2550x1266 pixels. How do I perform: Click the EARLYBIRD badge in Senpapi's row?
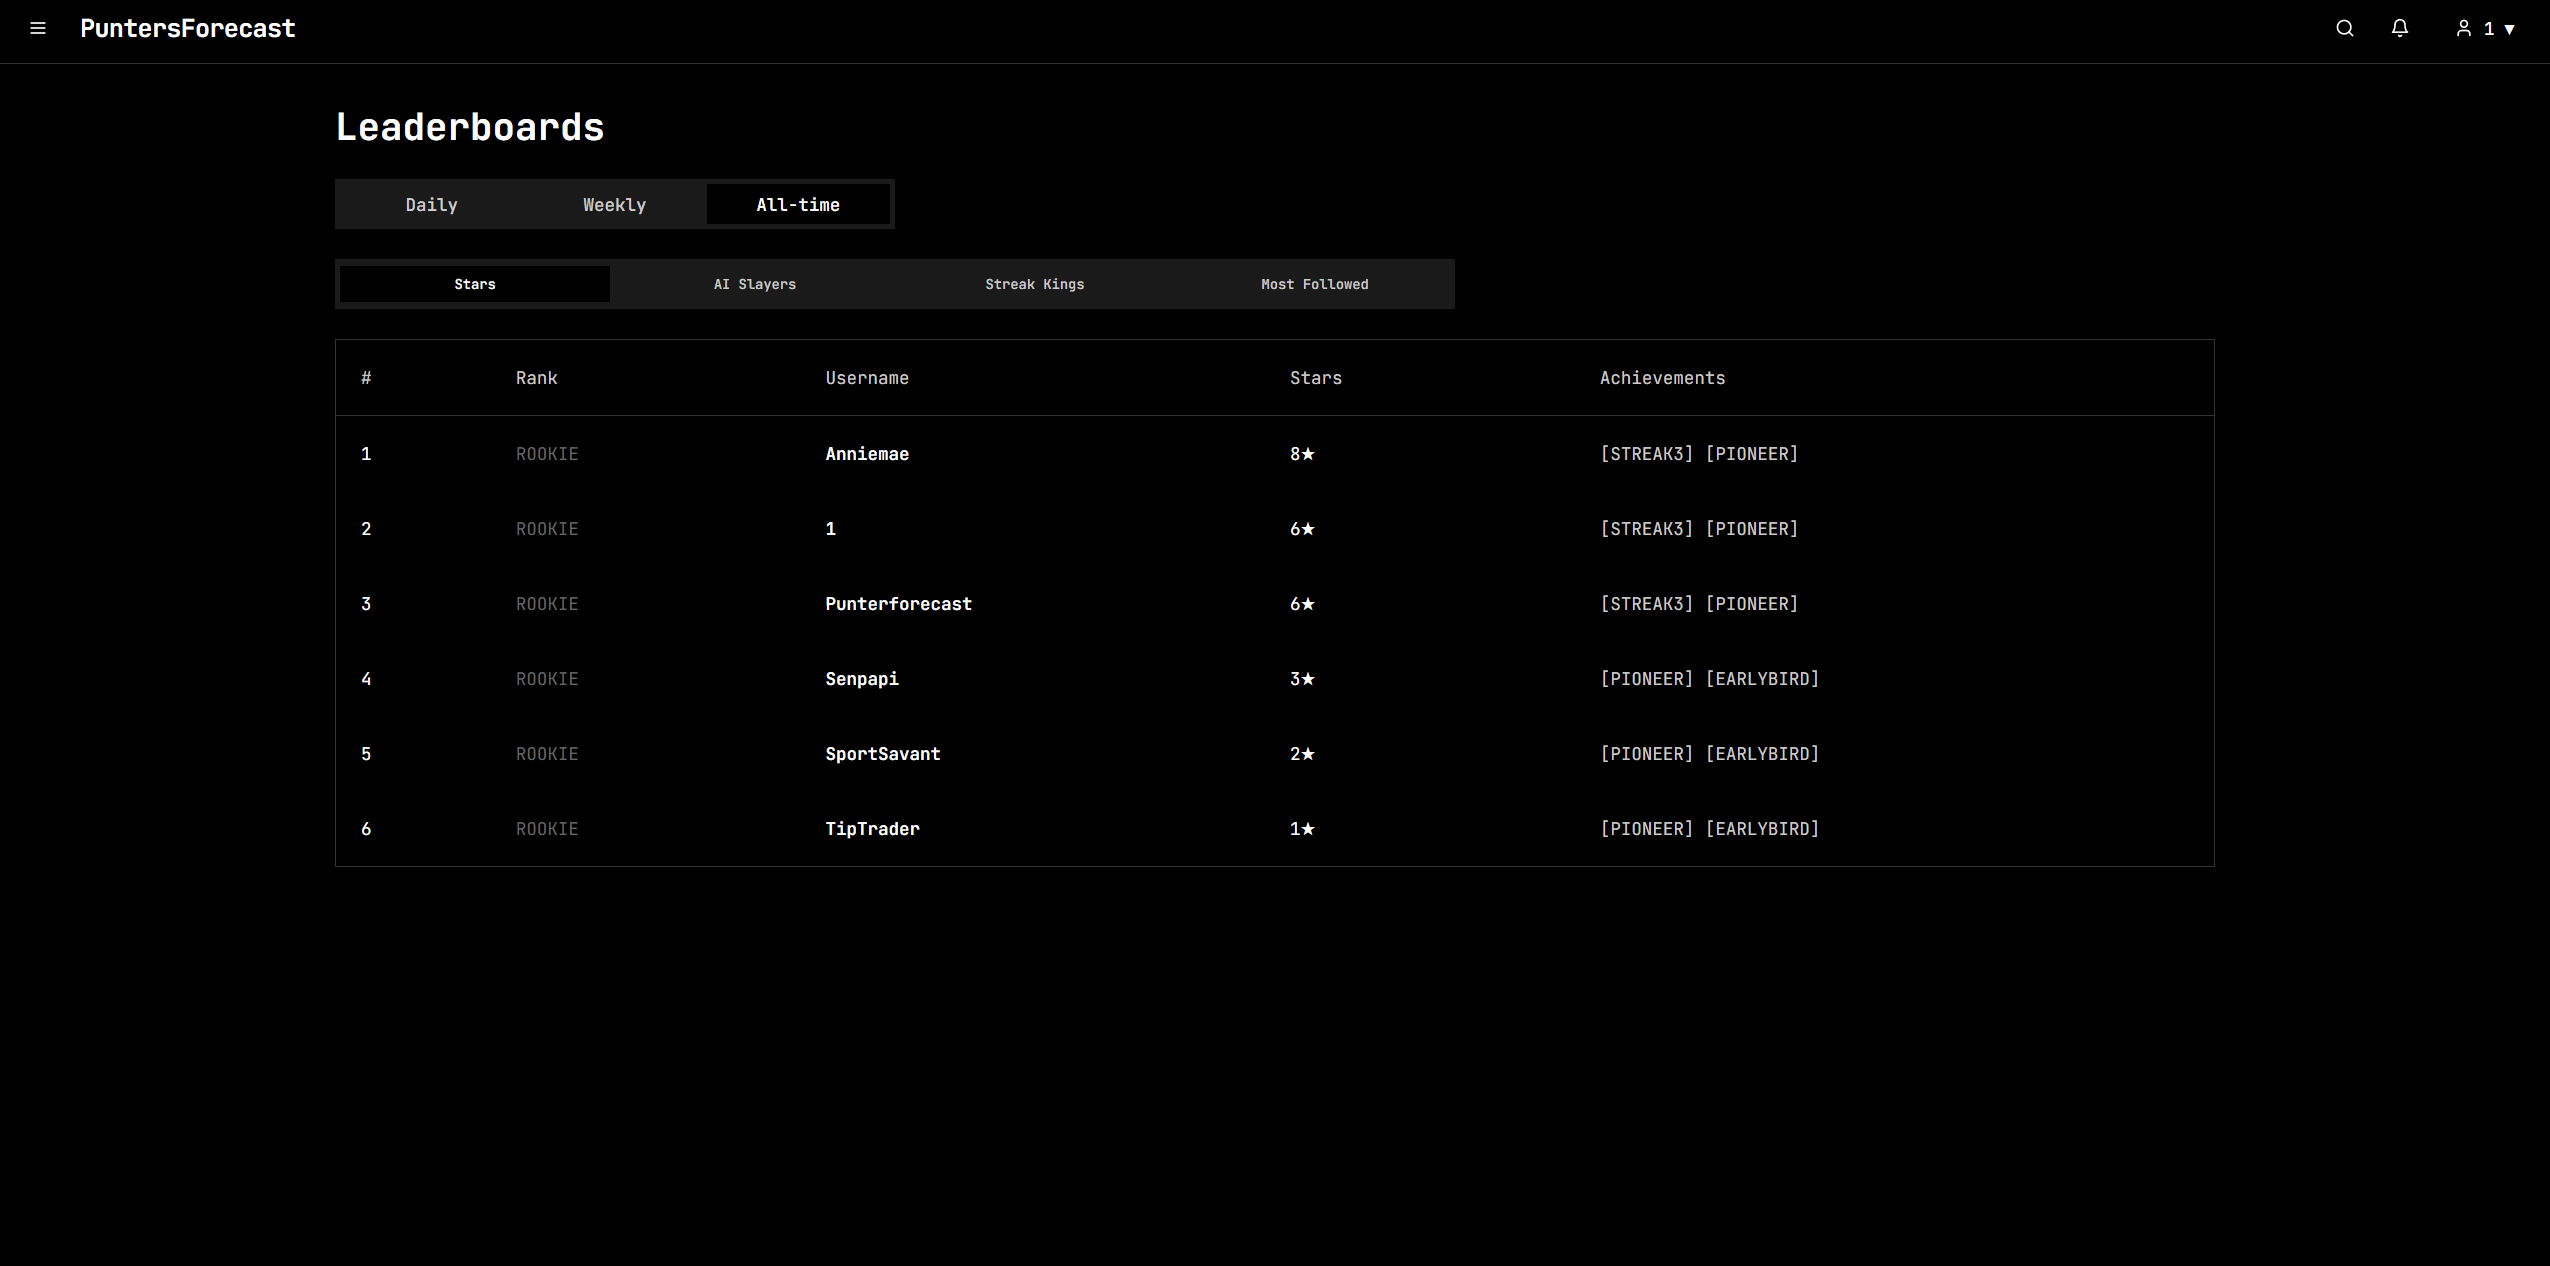click(x=1762, y=679)
